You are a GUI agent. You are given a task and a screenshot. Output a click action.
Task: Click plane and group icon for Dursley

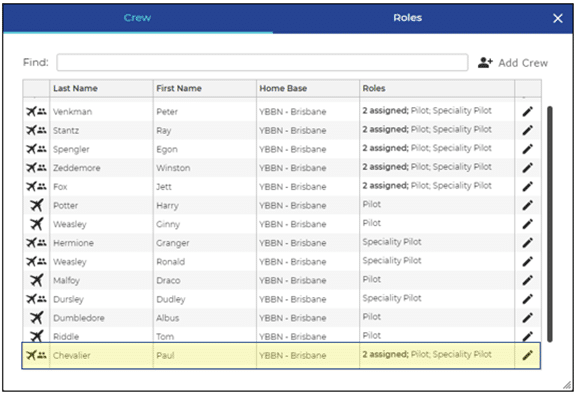(x=36, y=299)
